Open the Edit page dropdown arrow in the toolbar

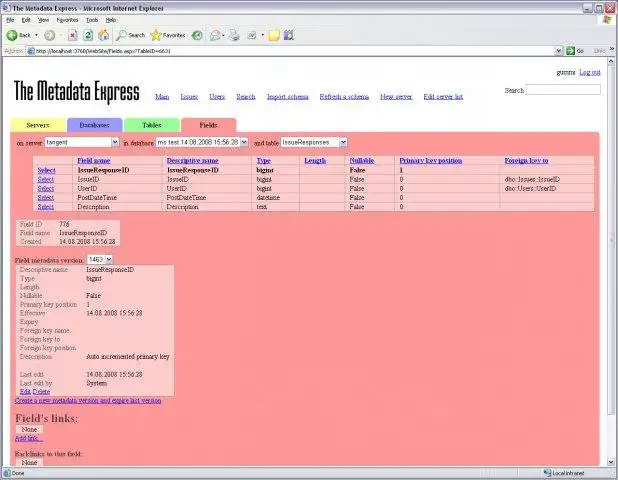[x=262, y=35]
